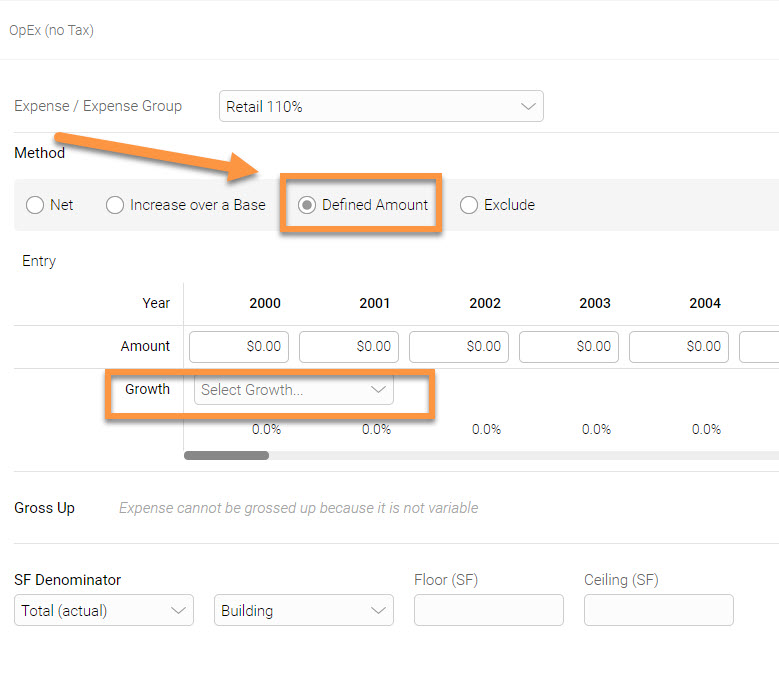Click the Amount field for year 2003
Viewport: 779px width, 688px height.
coord(568,346)
